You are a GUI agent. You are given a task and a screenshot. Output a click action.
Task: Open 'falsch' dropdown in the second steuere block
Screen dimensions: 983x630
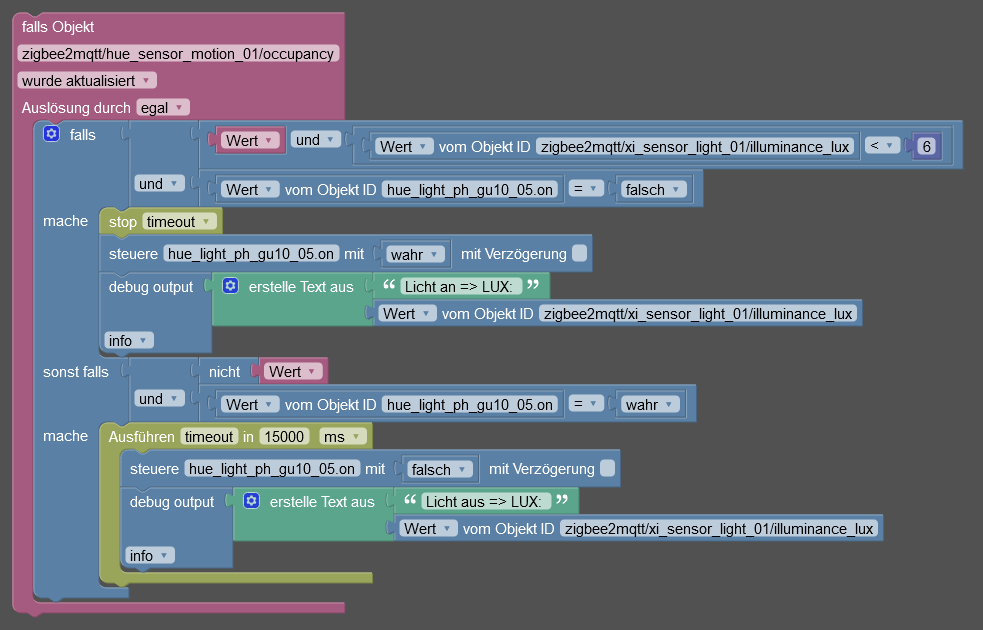[439, 470]
